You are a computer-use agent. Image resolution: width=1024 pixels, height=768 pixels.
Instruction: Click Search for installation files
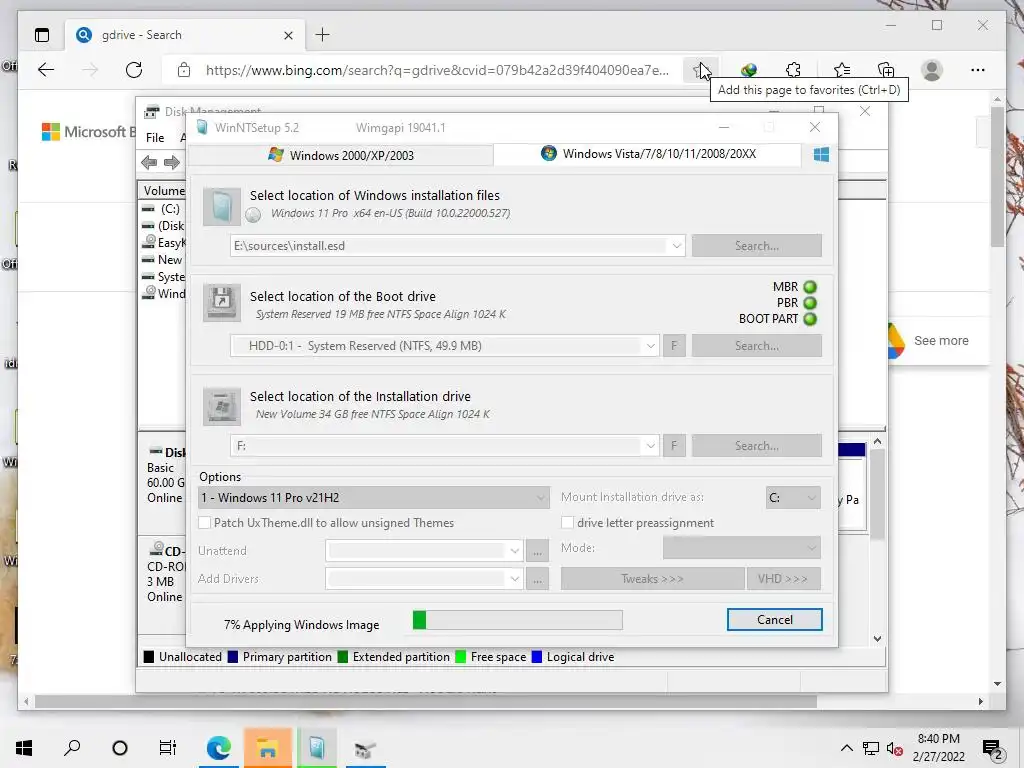click(756, 246)
